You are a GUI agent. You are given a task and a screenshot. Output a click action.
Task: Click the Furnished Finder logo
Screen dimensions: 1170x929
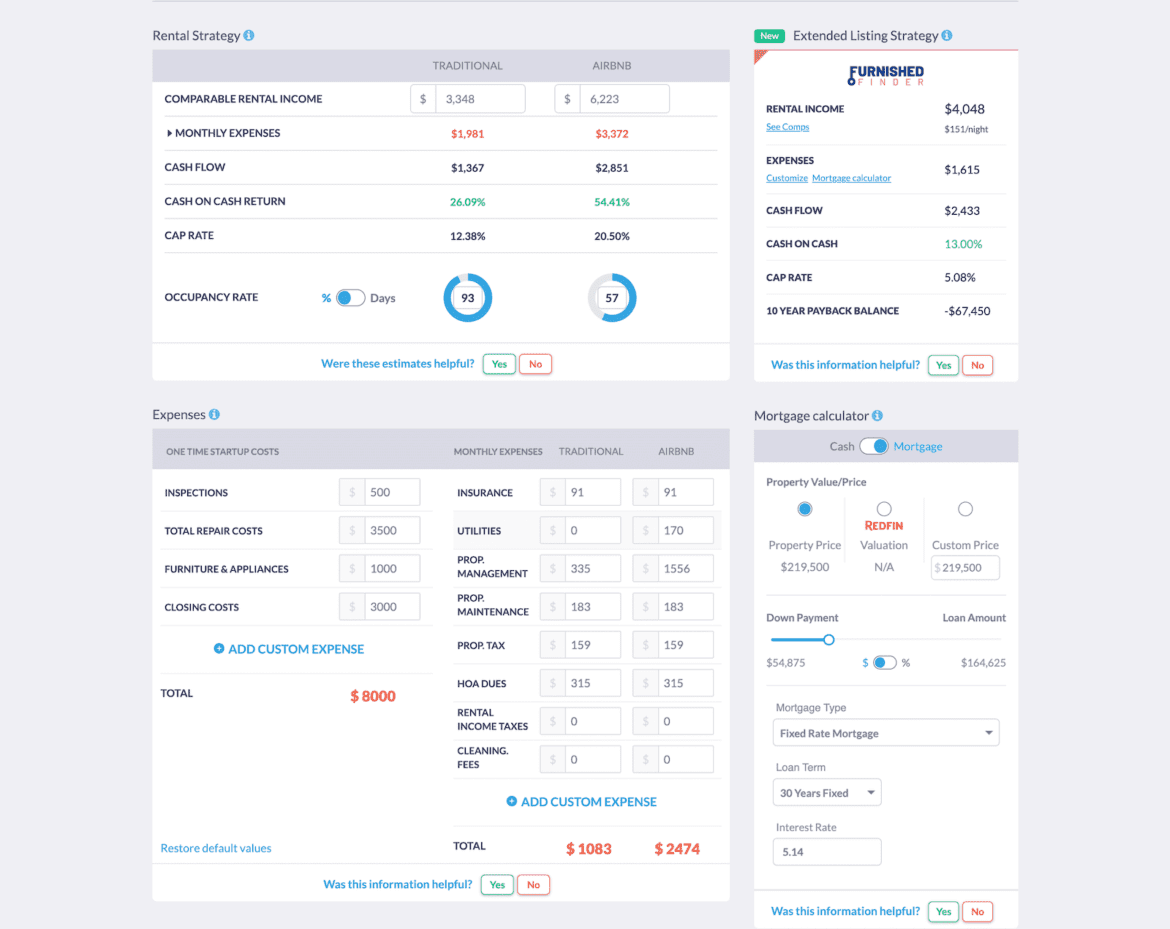pos(886,75)
